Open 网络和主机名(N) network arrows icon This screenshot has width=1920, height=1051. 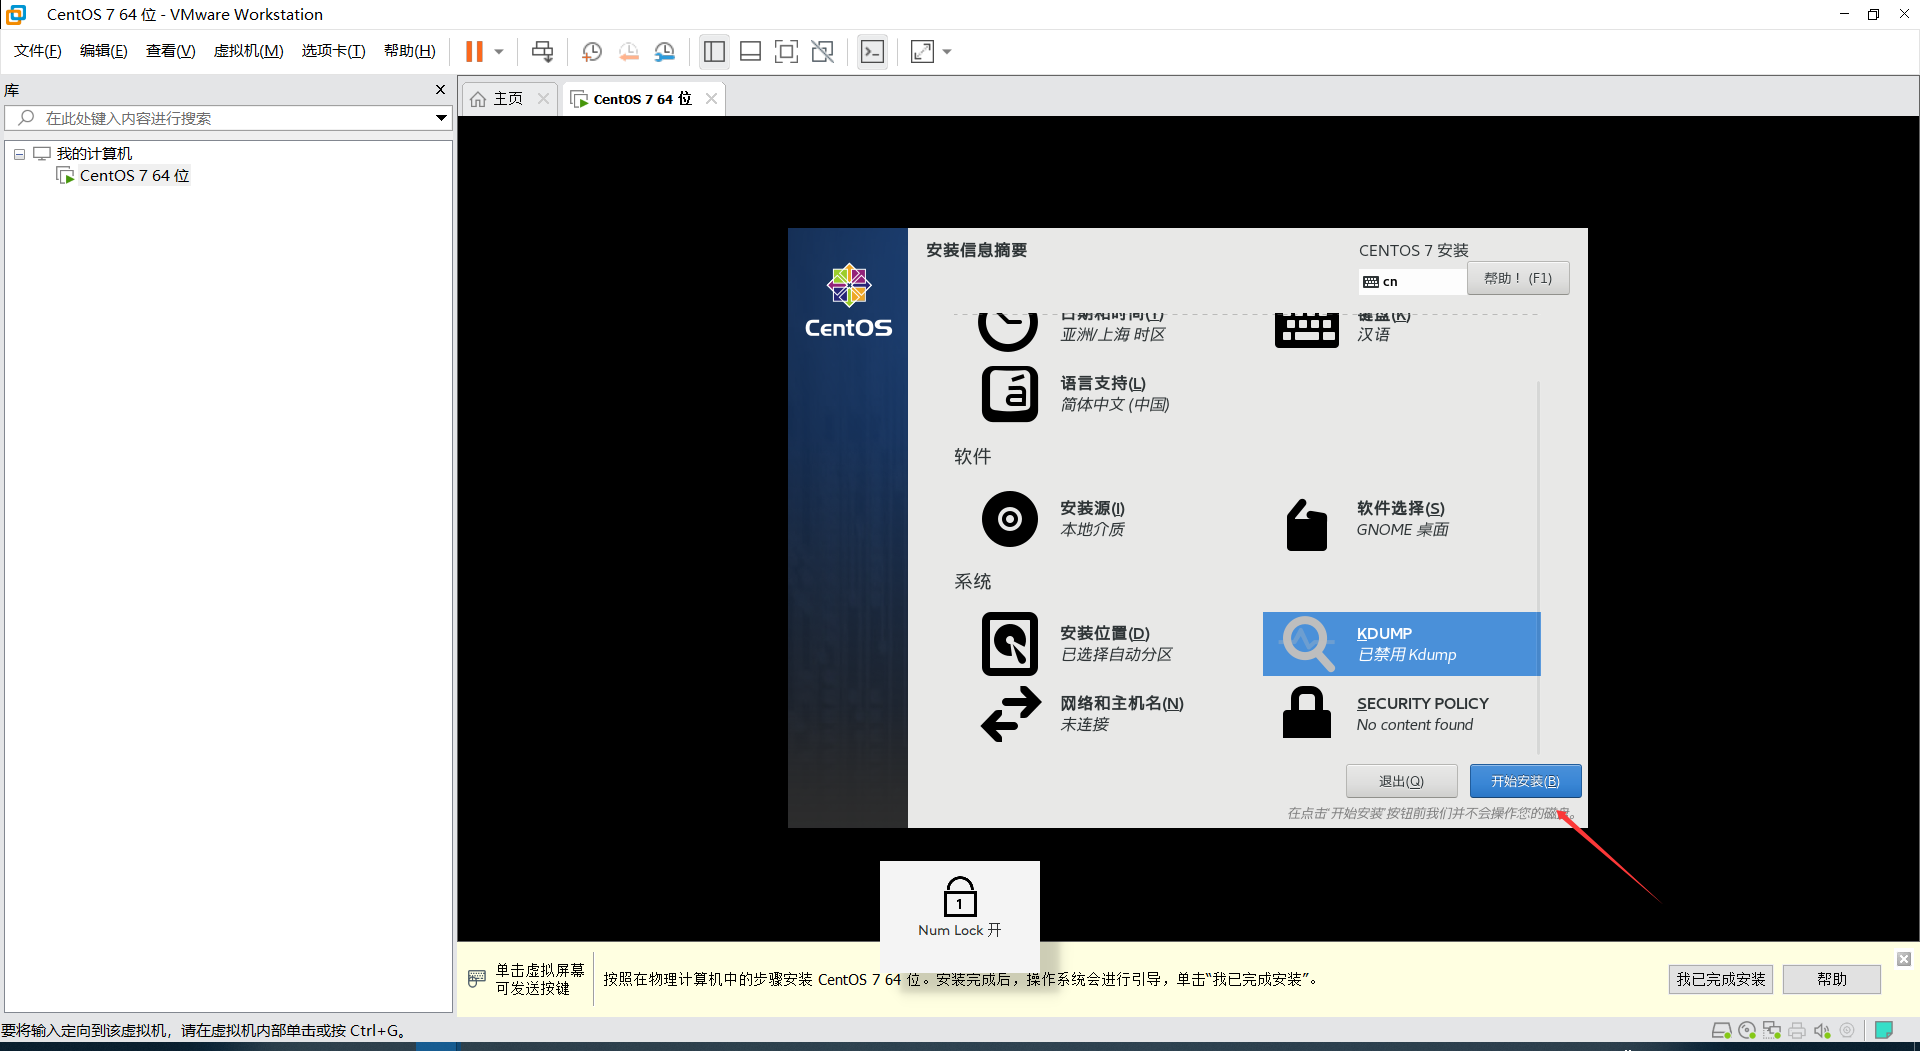(1011, 714)
